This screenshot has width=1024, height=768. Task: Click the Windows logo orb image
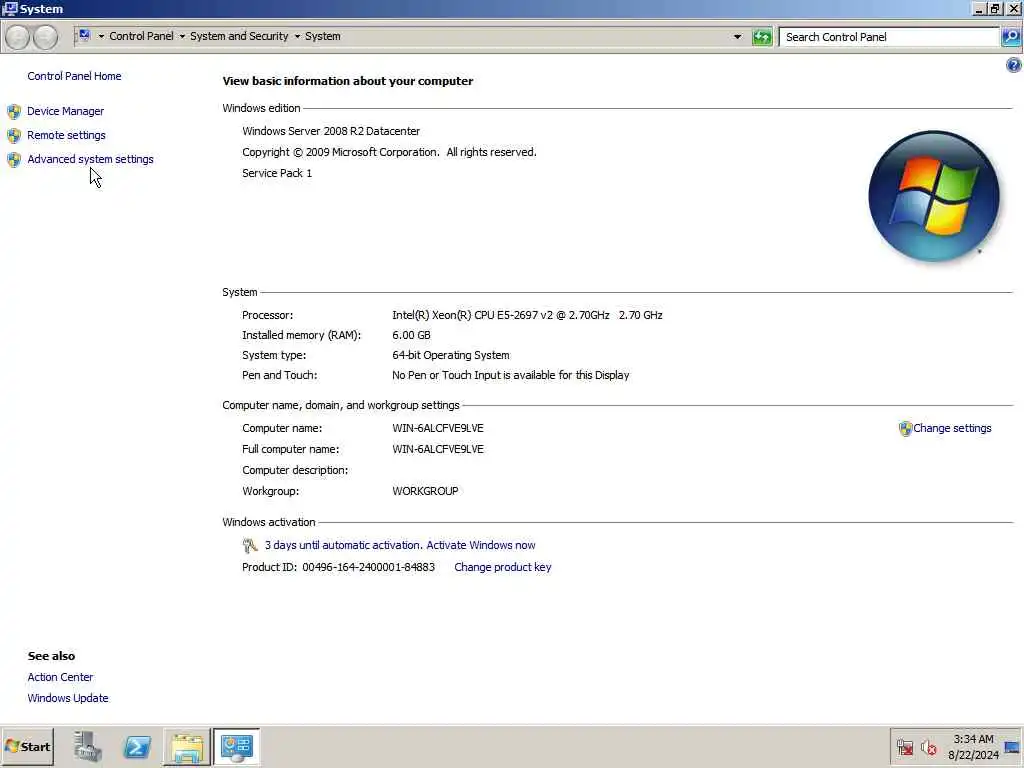coord(934,196)
